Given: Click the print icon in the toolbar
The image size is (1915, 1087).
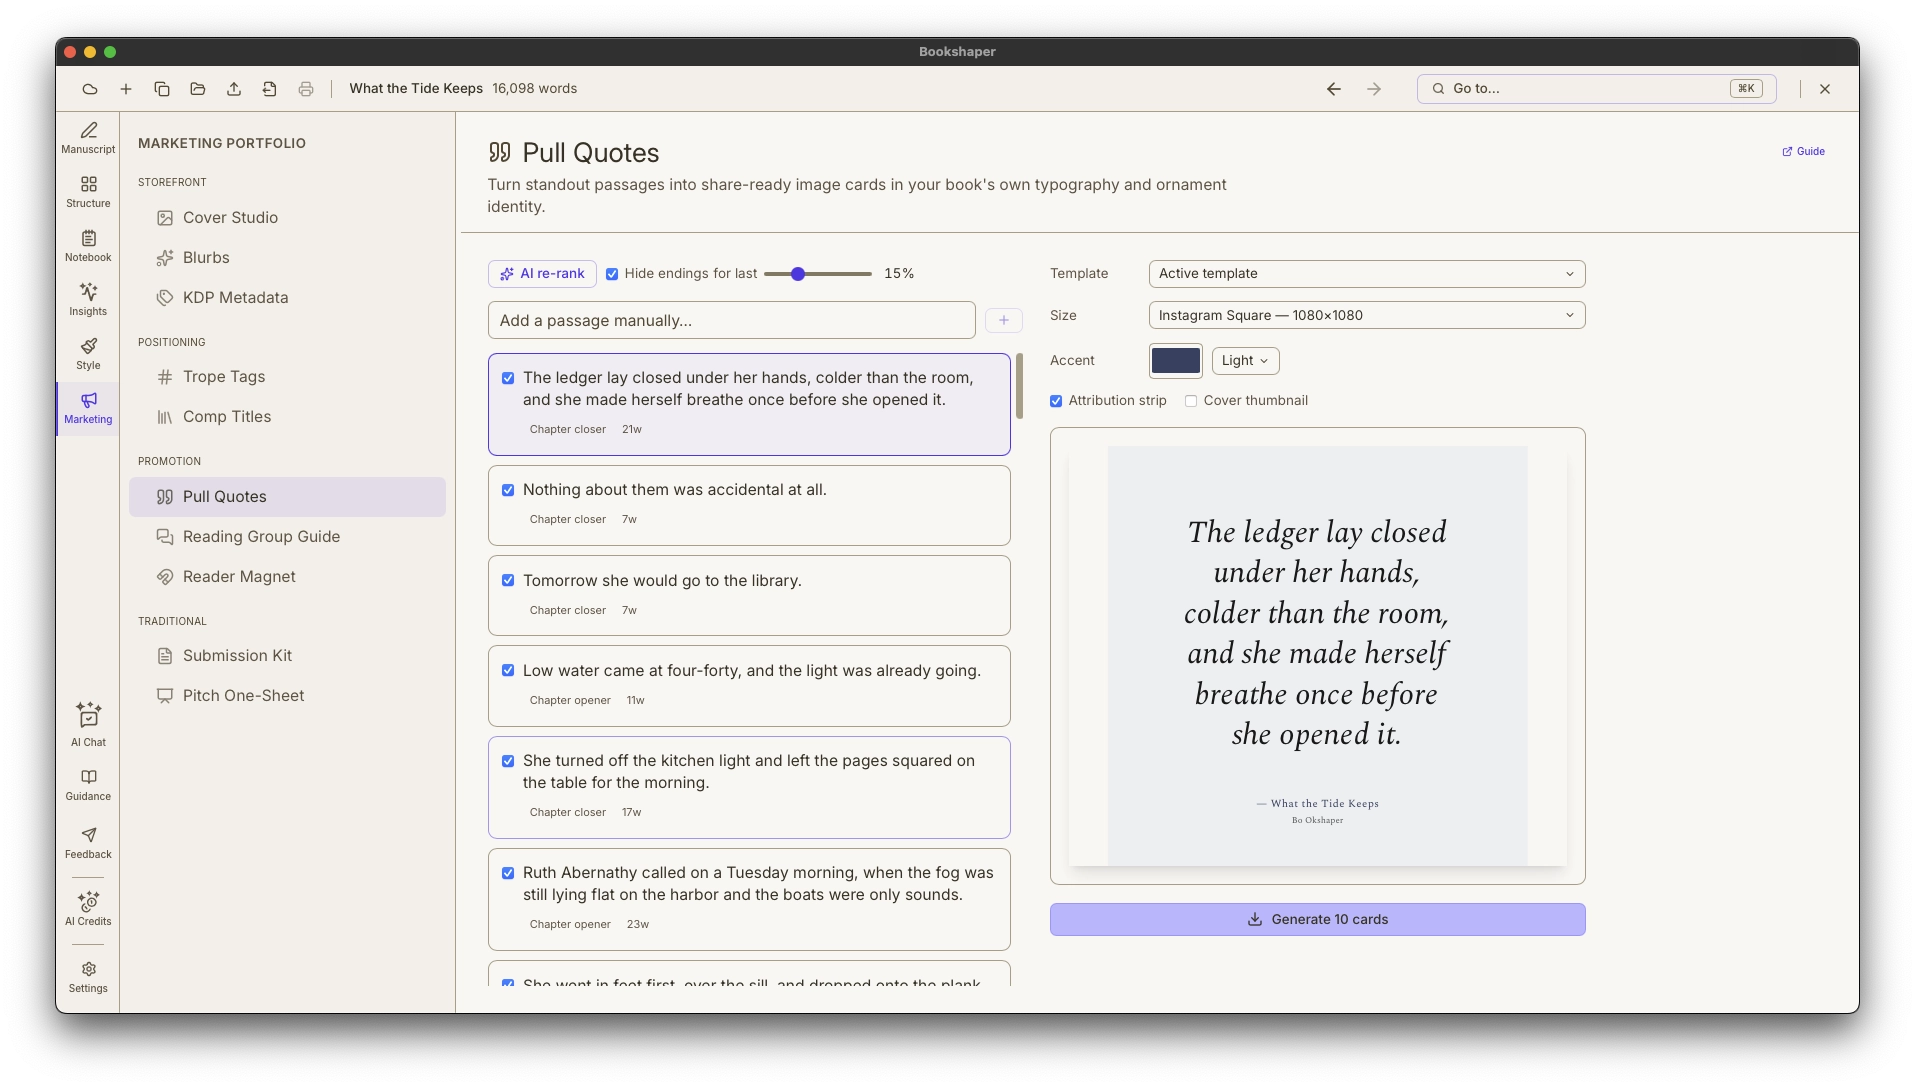Looking at the screenshot, I should pos(306,89).
